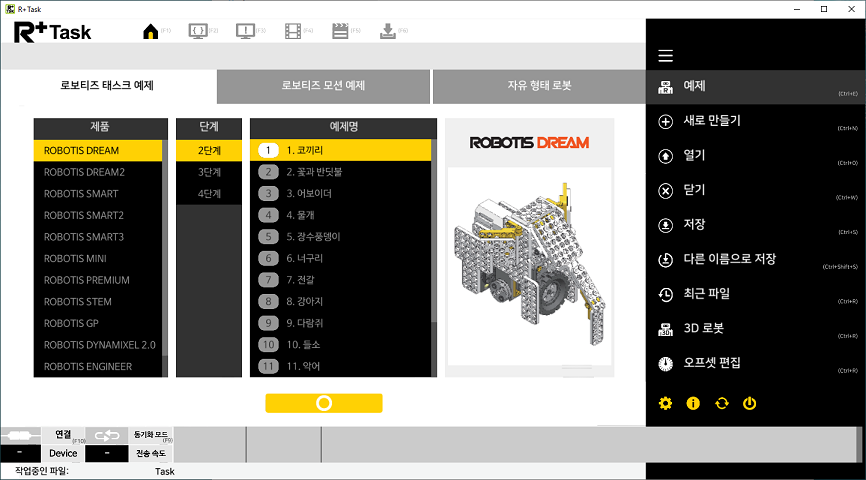Collapse the hamburger side menu
Viewport: 866px width, 480px height.
(666, 56)
